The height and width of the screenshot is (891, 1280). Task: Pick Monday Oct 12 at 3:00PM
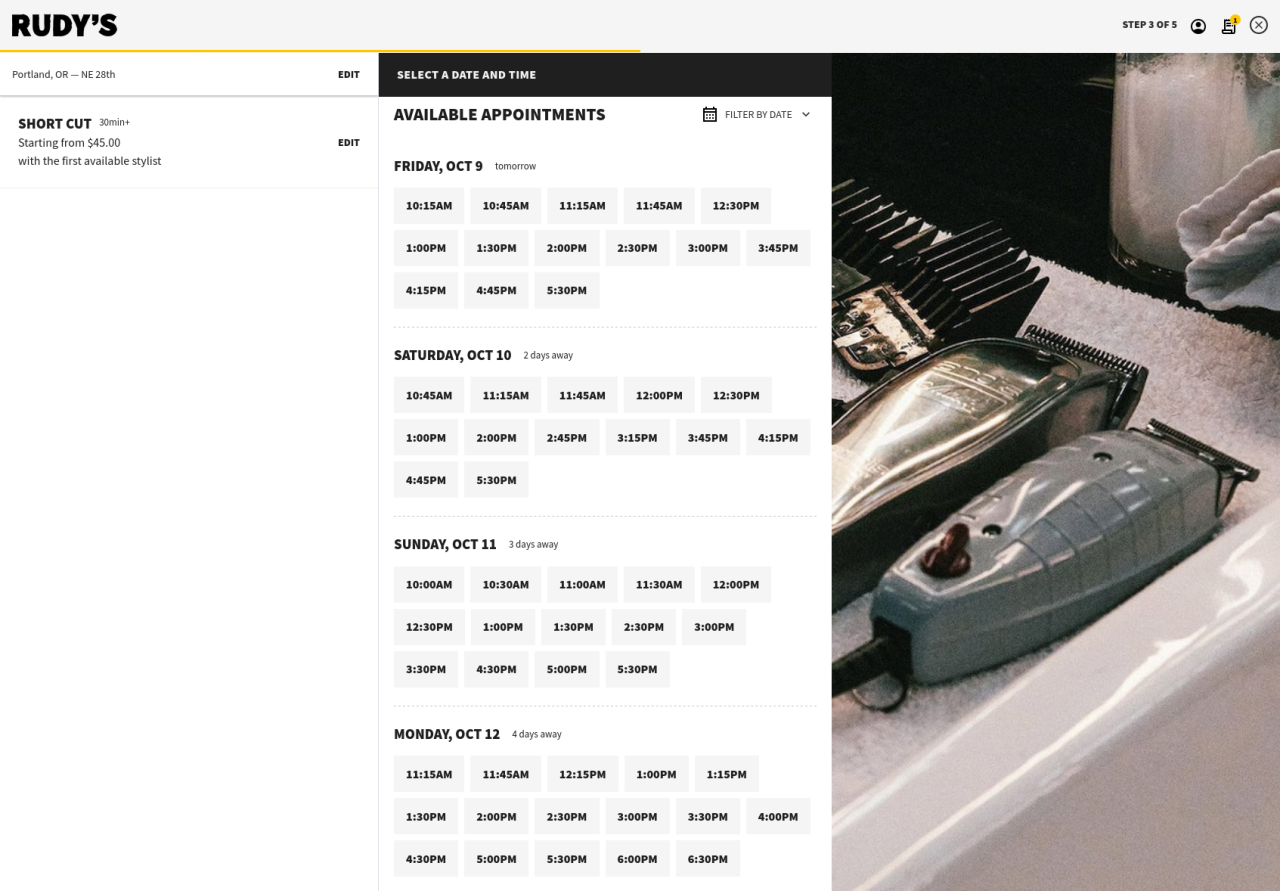coord(637,816)
